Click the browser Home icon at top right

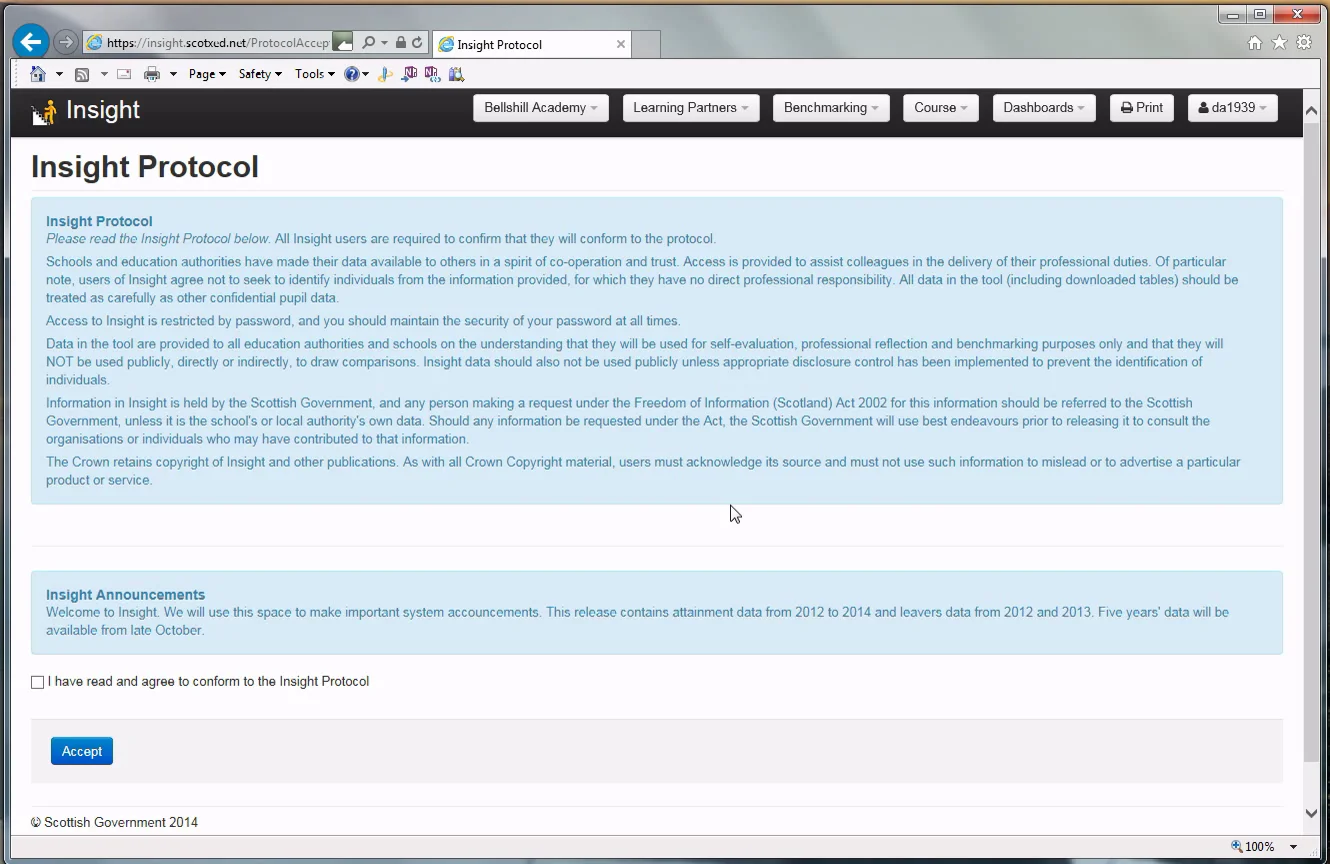tap(1255, 43)
